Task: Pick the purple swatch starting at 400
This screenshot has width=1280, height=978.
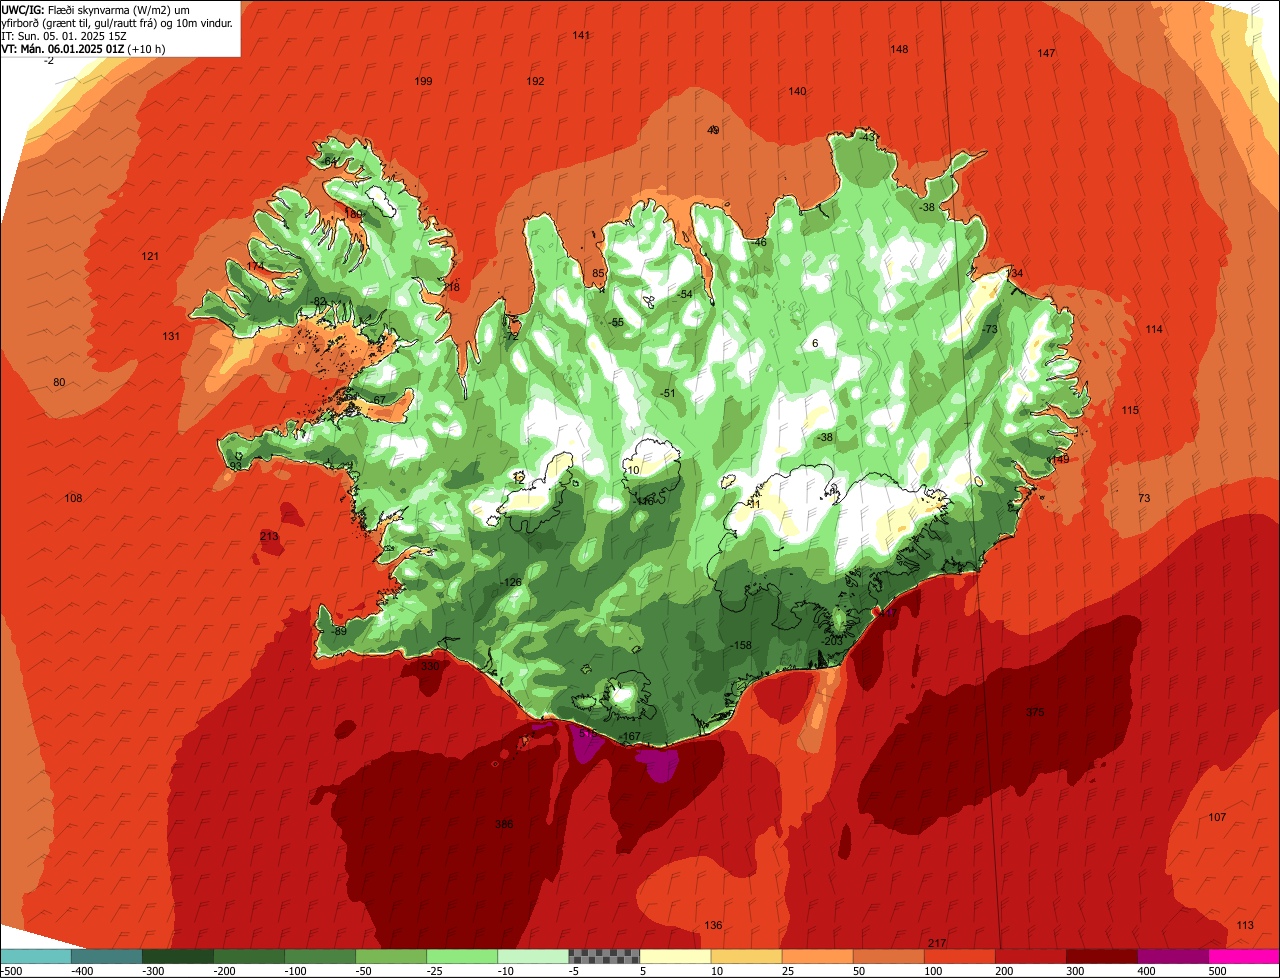Action: click(x=1172, y=956)
